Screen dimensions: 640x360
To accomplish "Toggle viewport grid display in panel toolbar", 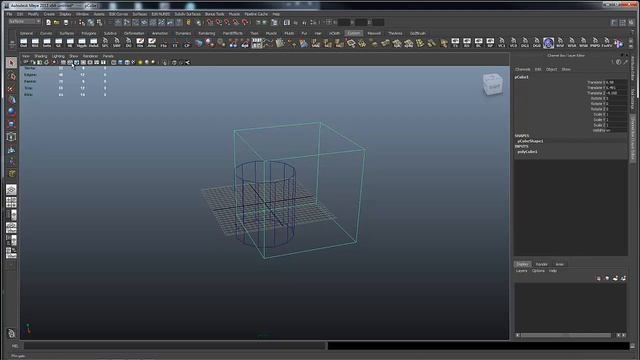I will (x=63, y=62).
